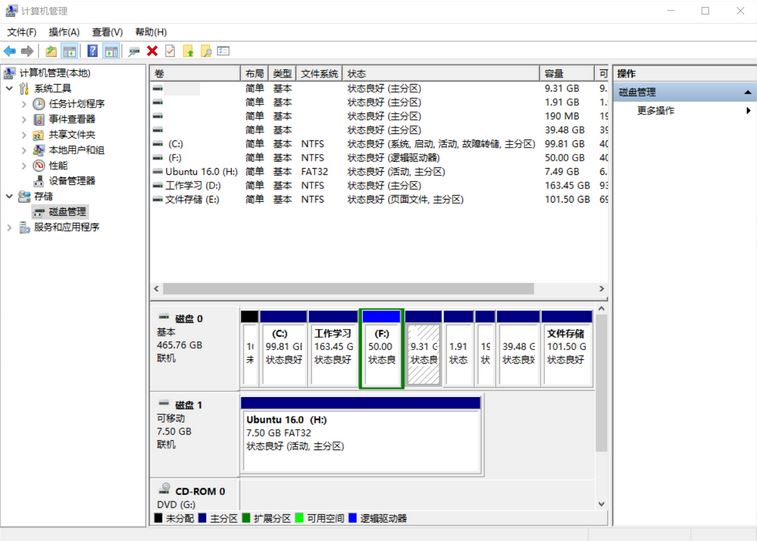Click 更多操作 in the actions pane

pos(656,111)
